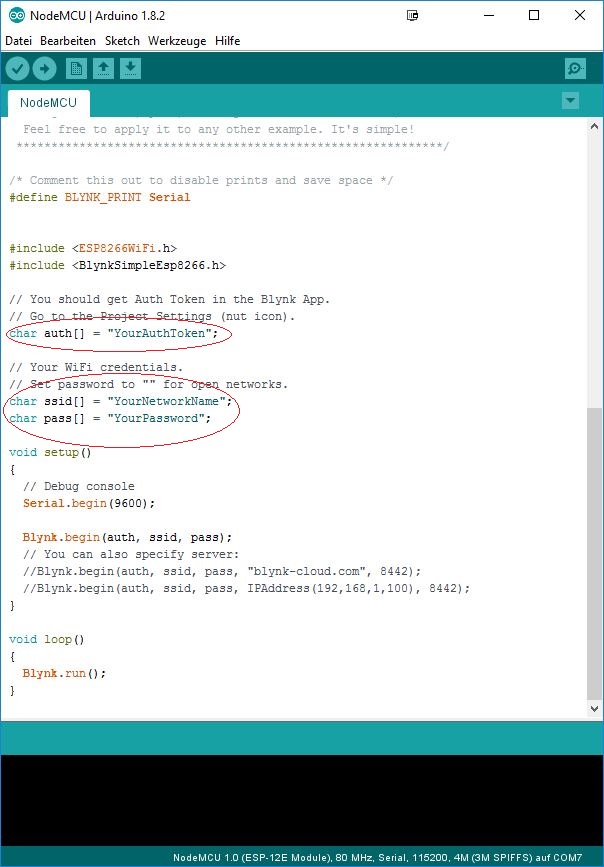
Task: Click on "YourAuthToken" string
Action: coord(160,333)
